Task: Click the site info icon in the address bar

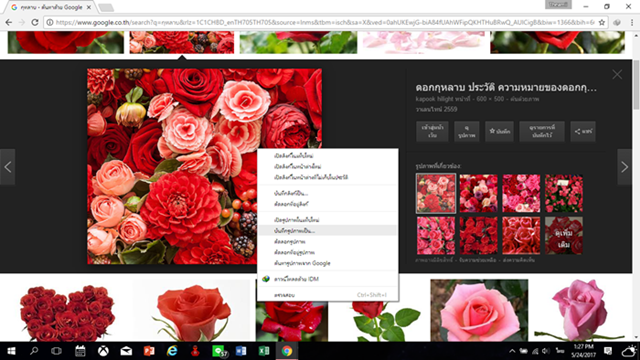Action: 49,22
